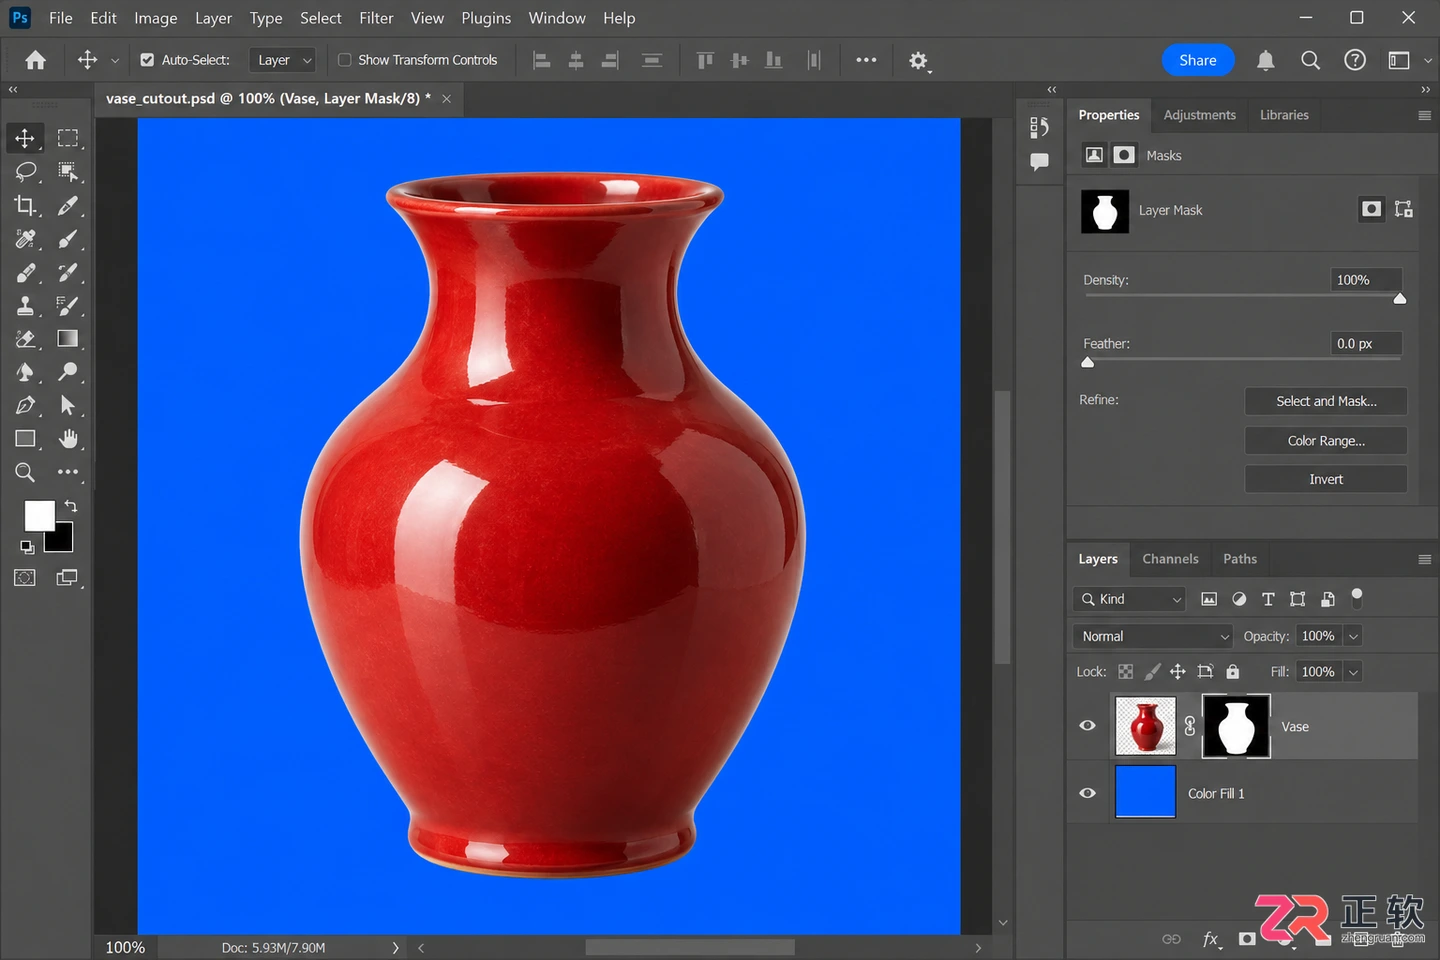This screenshot has height=960, width=1440.
Task: Open the Layers panel flyout menu
Action: (1424, 559)
